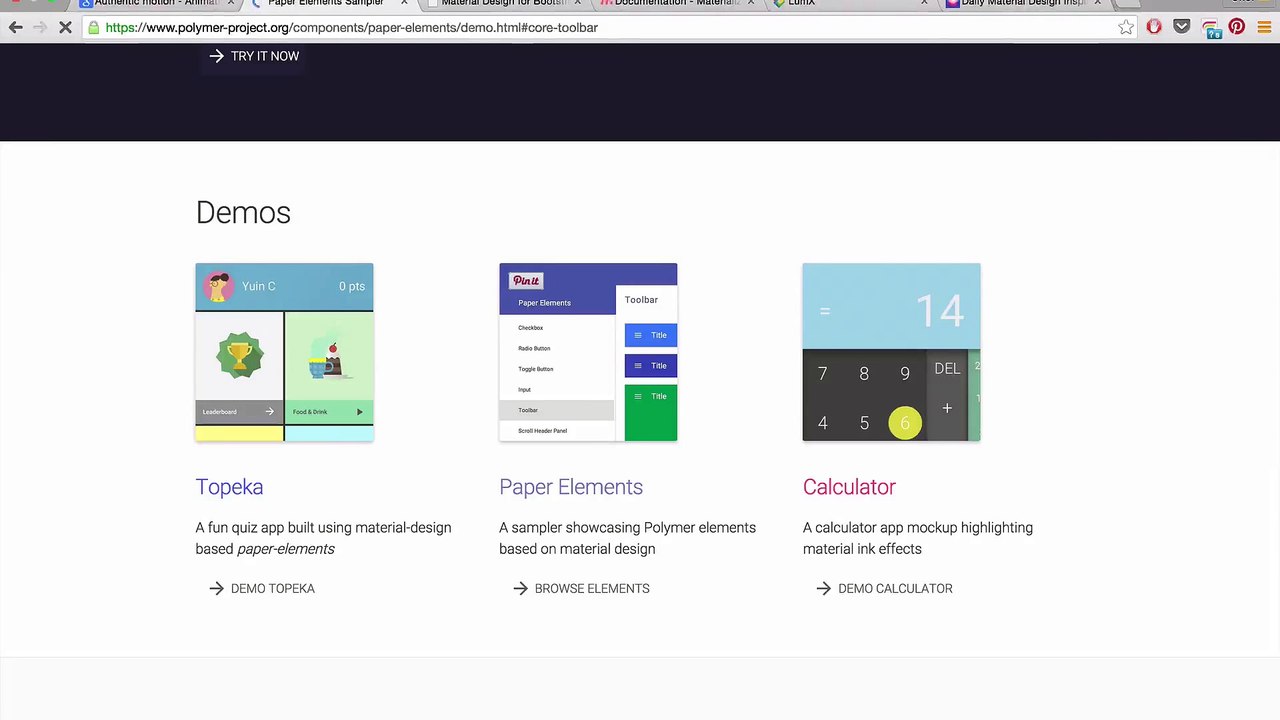Switch to the Material Design for Bootstrap tab
1280x720 pixels.
[x=503, y=4]
